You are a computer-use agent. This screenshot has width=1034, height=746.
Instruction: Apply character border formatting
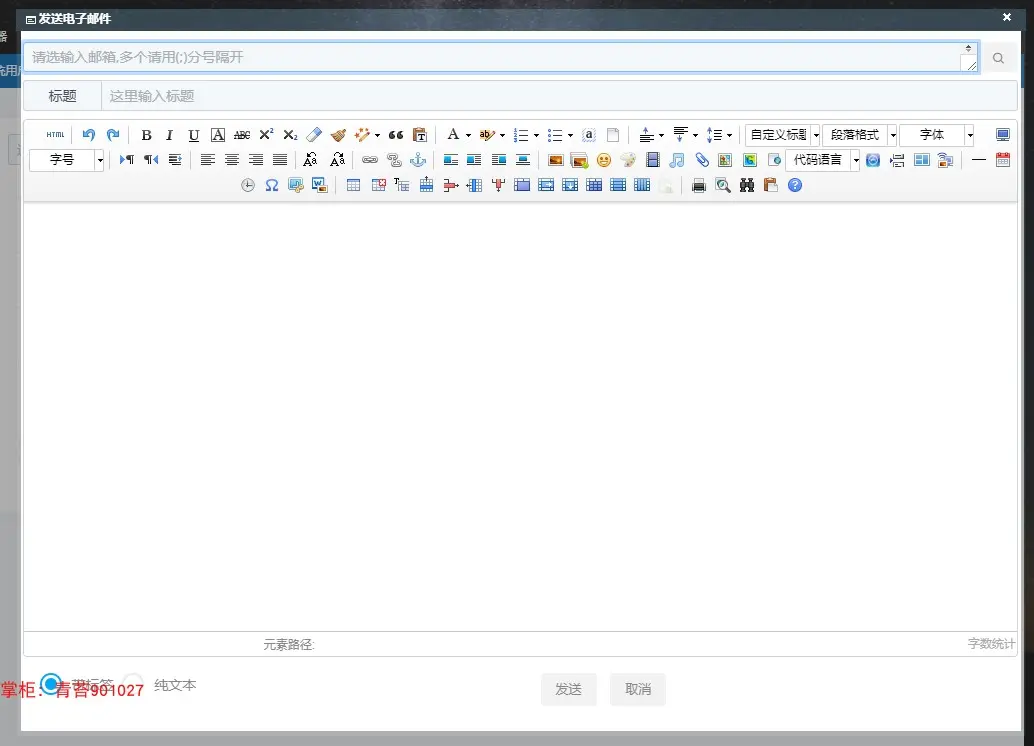pos(218,135)
